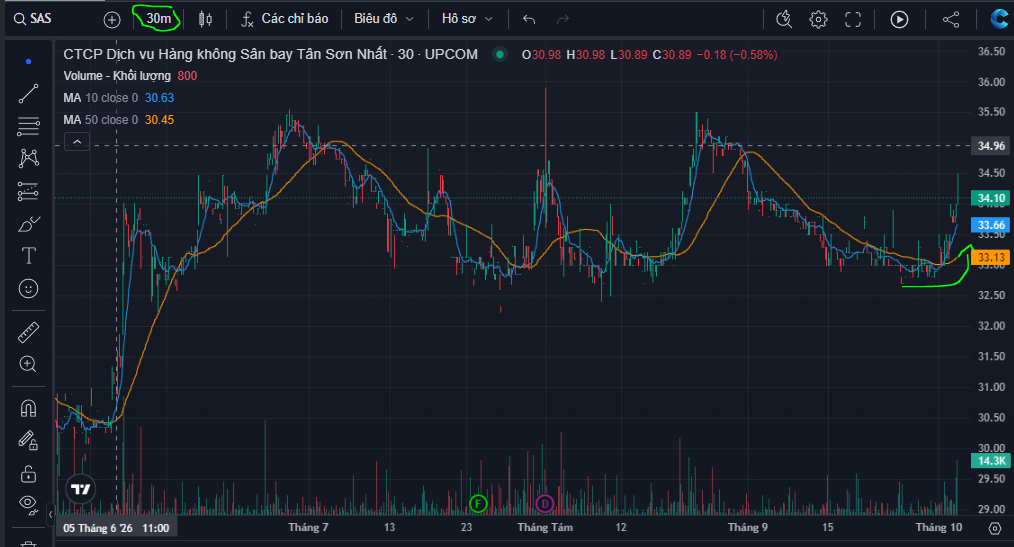The image size is (1014, 547).
Task: Collapse the indicator legend chevron
Action: 77,142
